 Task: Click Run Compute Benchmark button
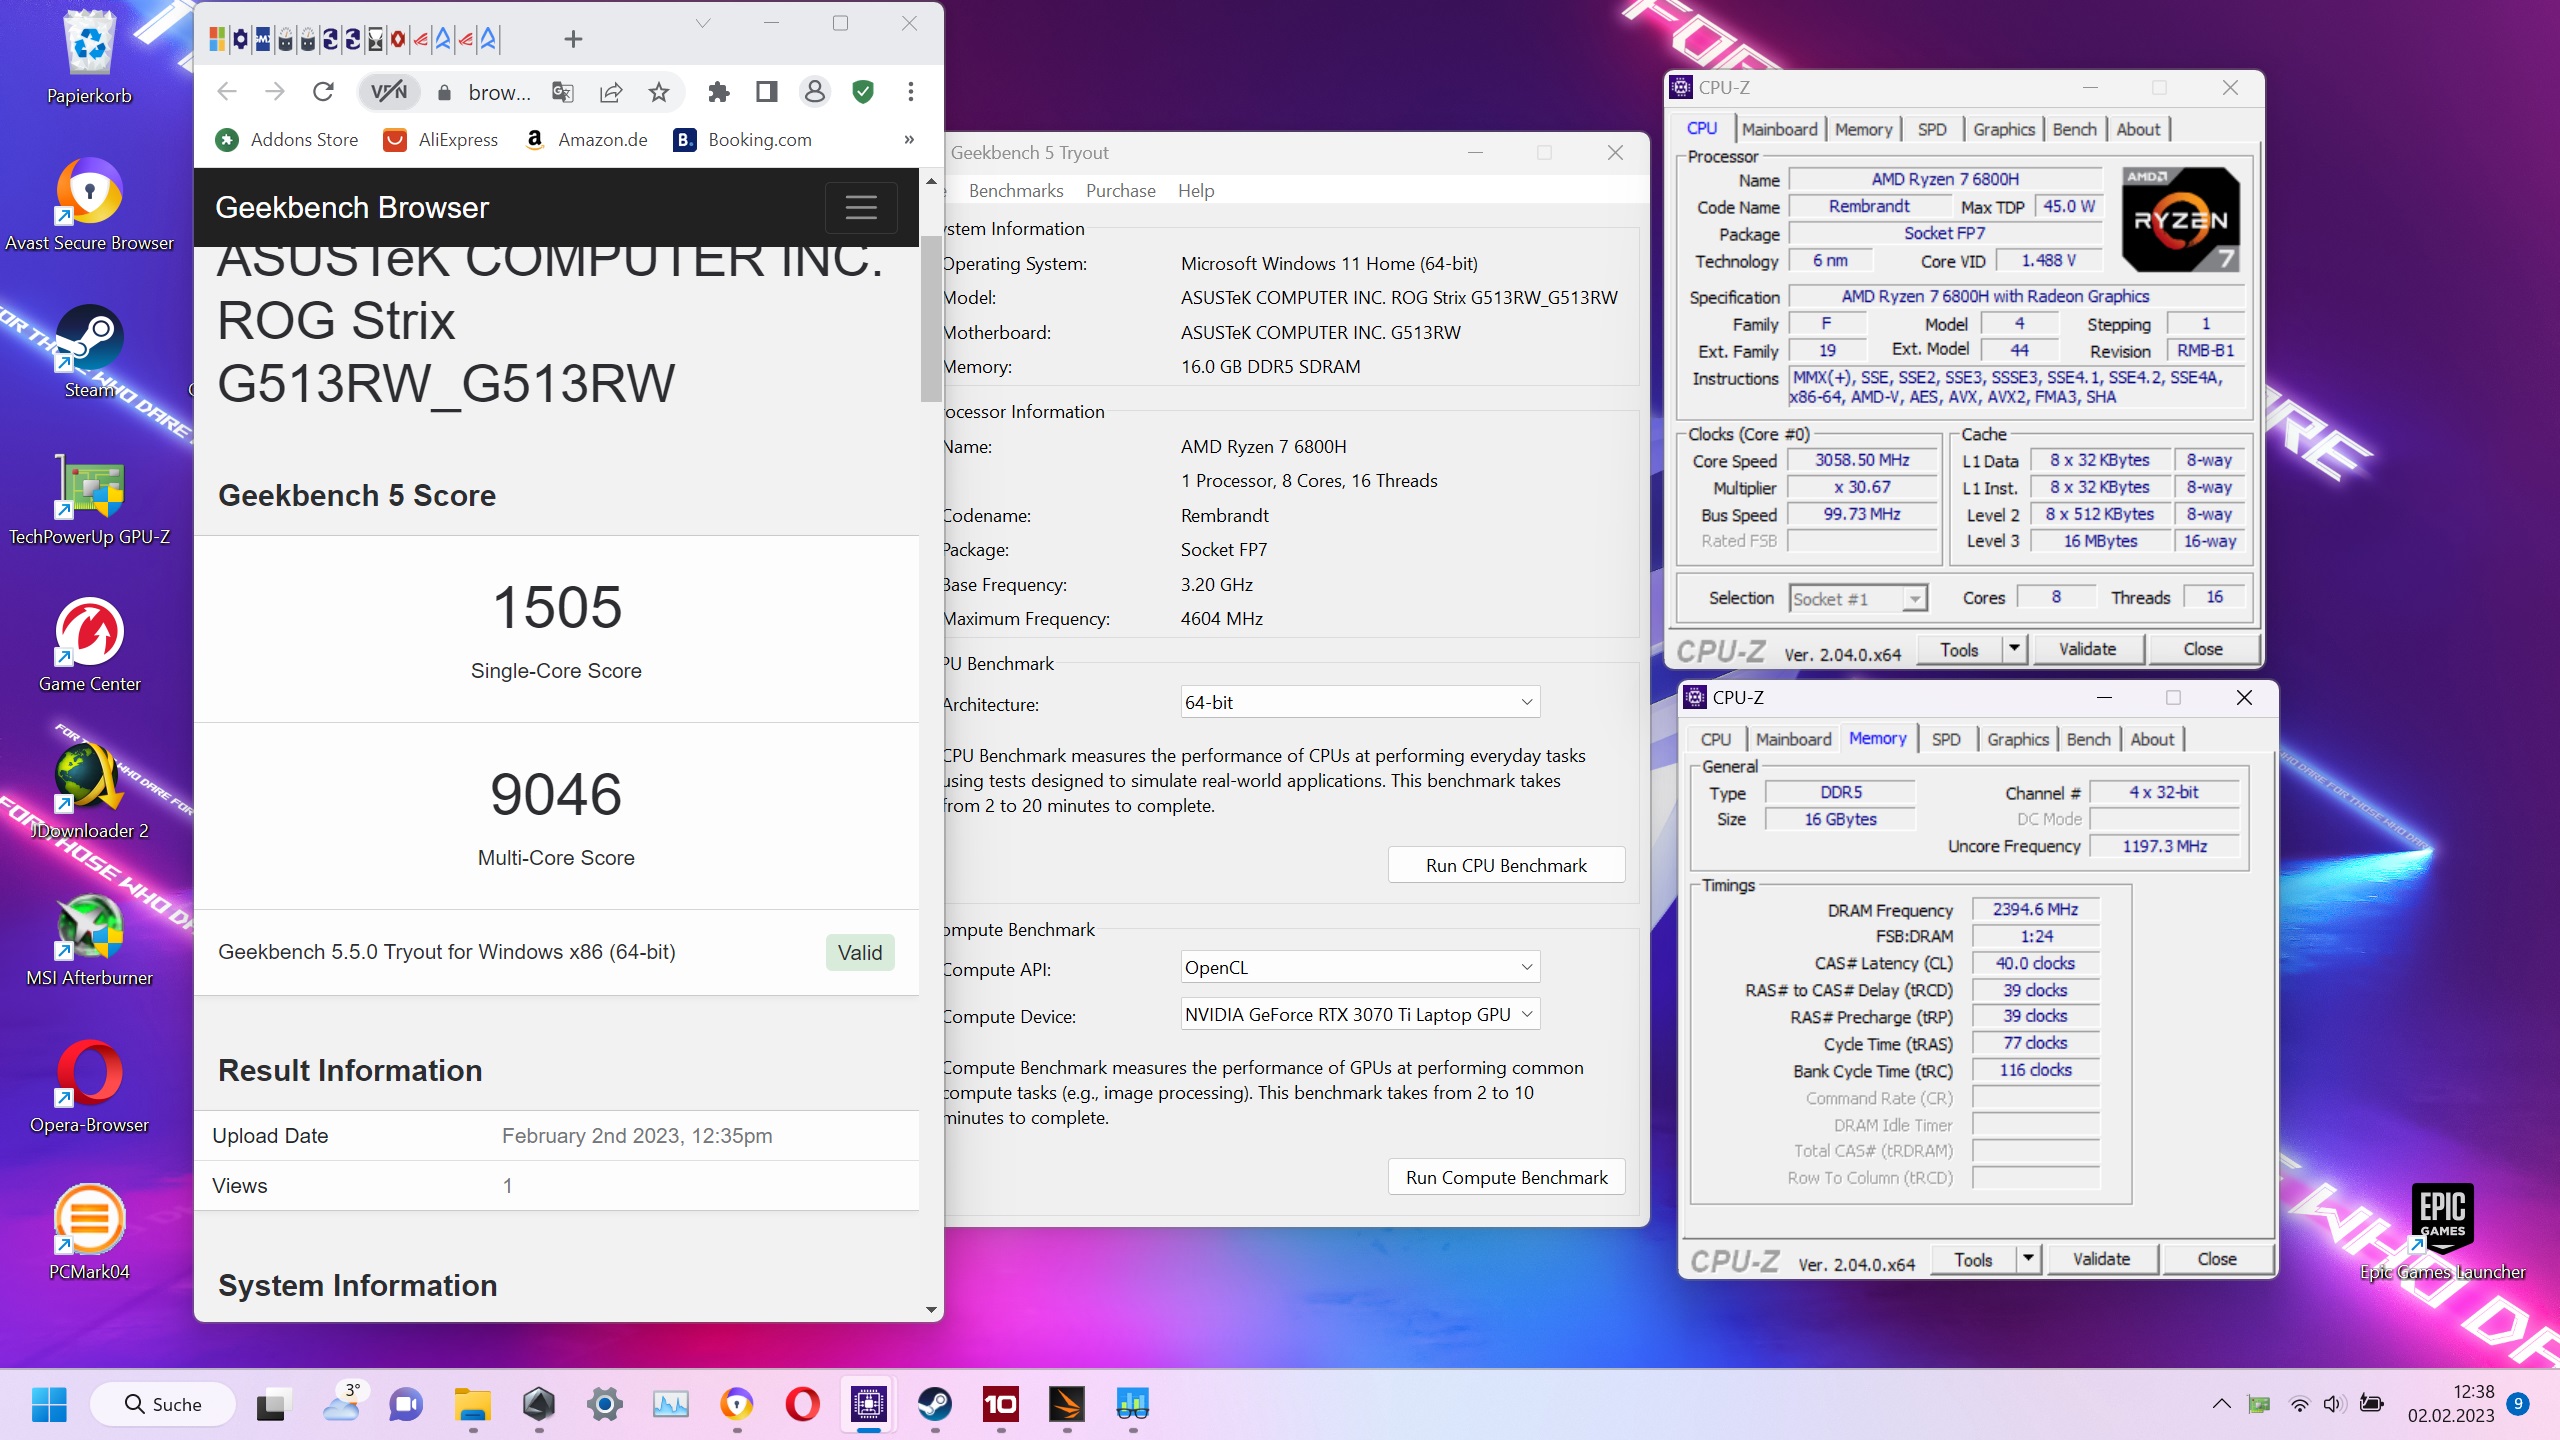(1506, 1177)
